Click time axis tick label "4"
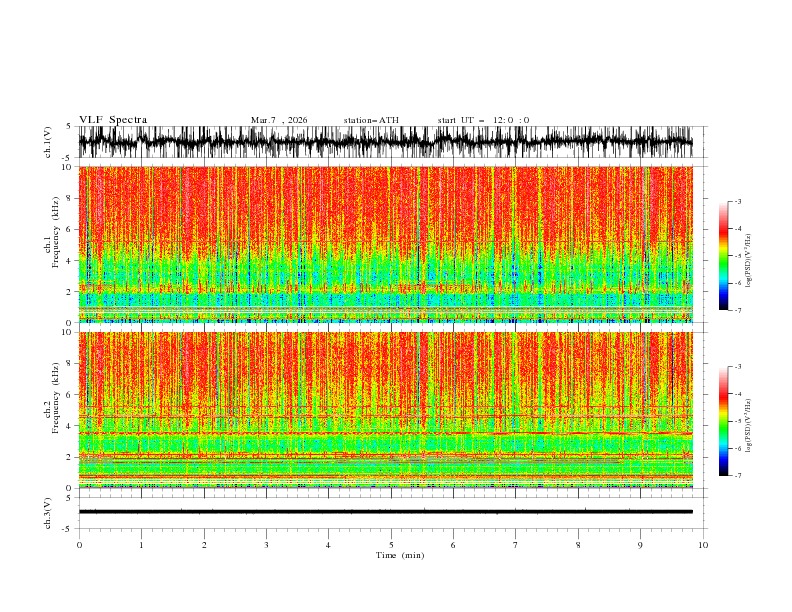The height and width of the screenshot is (612, 792). click(x=328, y=545)
